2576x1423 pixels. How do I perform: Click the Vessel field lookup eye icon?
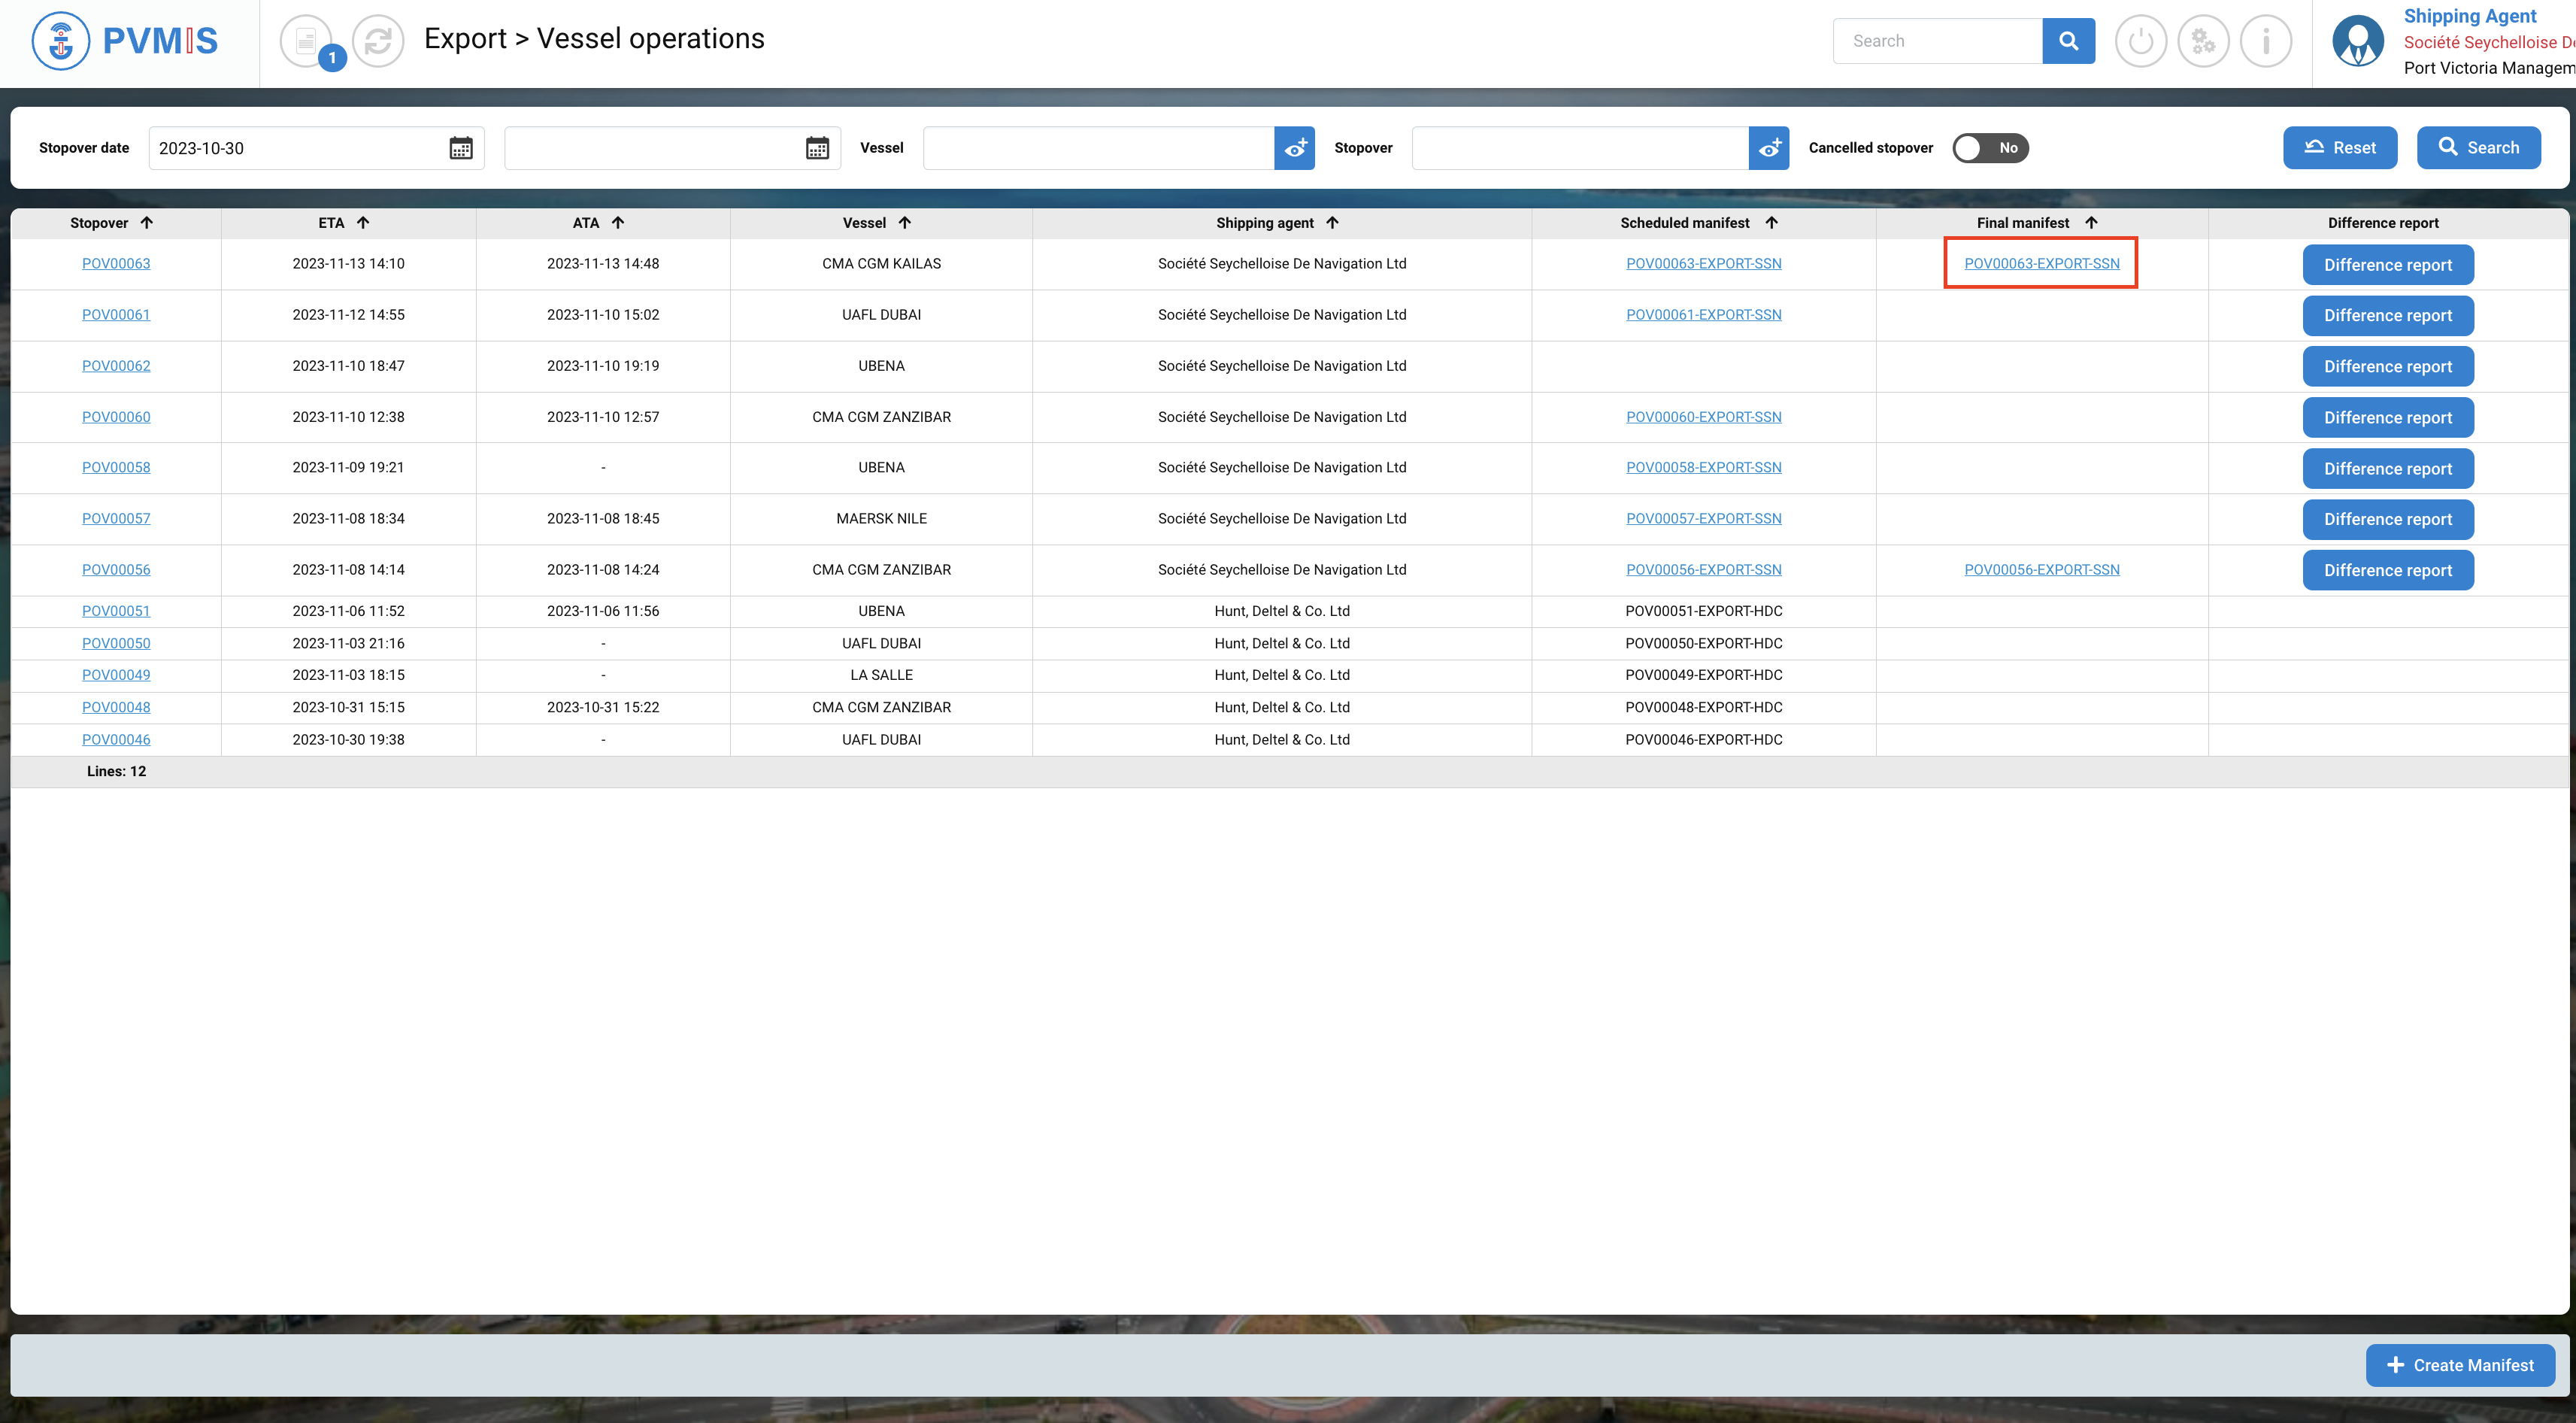[1294, 148]
